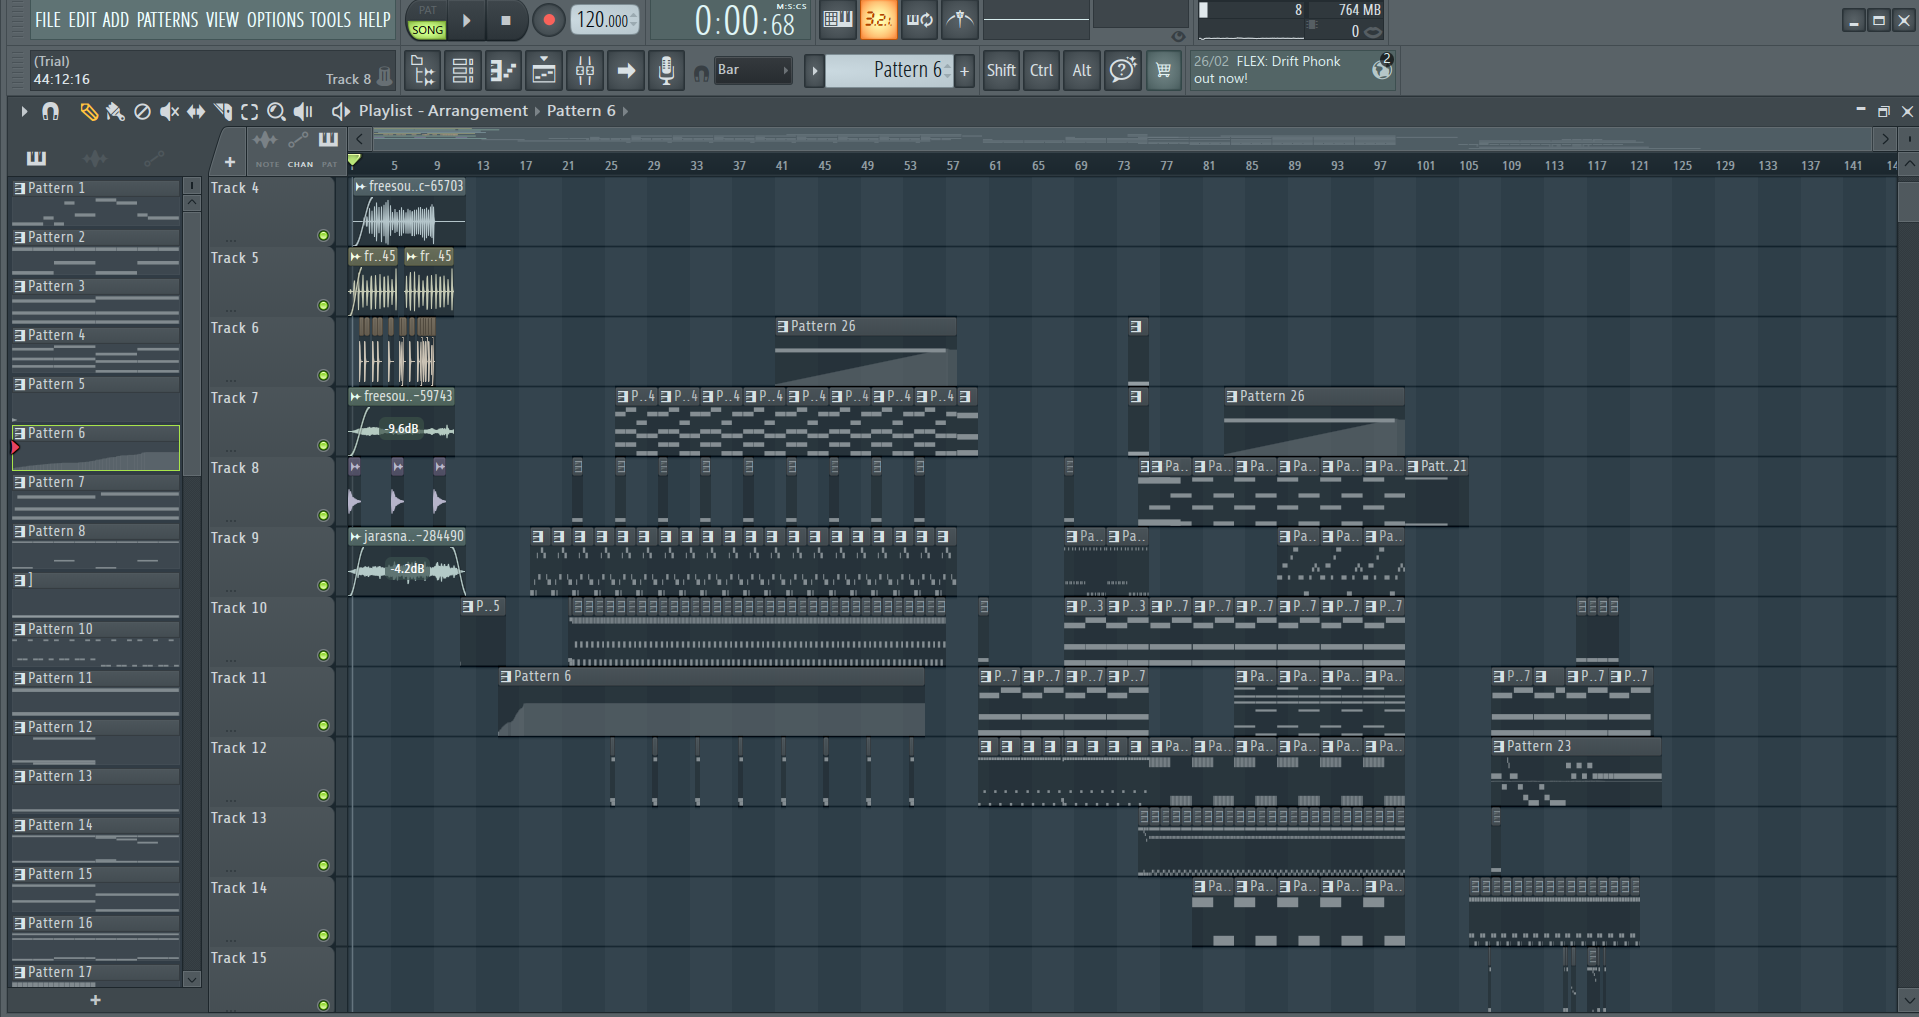1919x1017 pixels.
Task: Select the Slip tool
Action: [196, 111]
